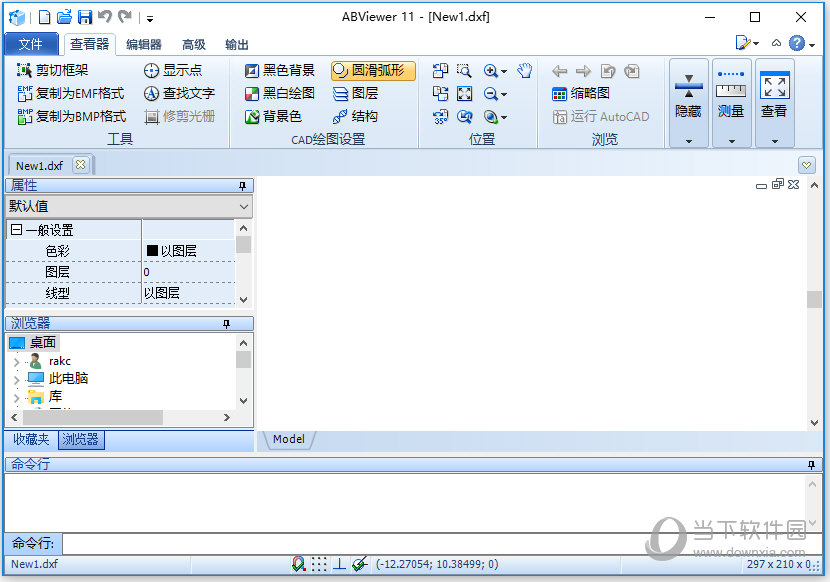This screenshot has height=582, width=830.
Task: Click the fit to window icon
Action: [464, 94]
